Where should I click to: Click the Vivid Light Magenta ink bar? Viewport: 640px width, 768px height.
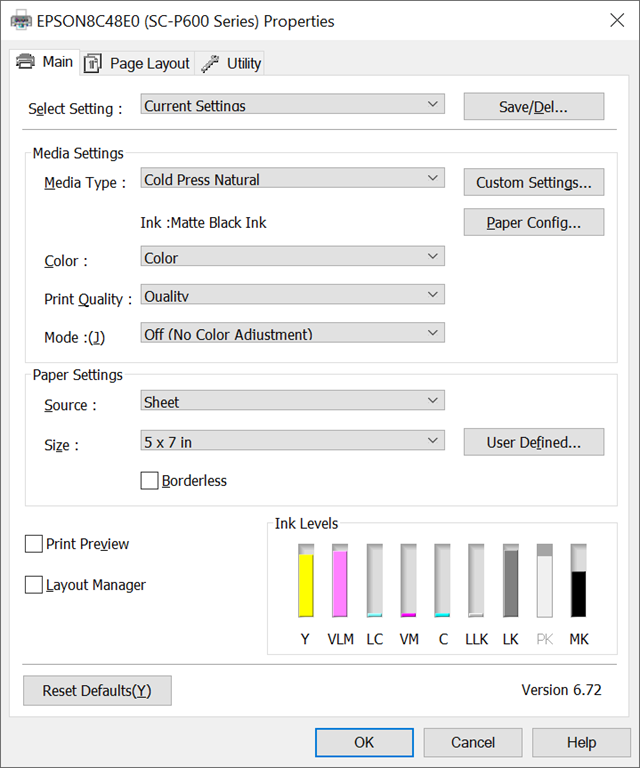[340, 580]
